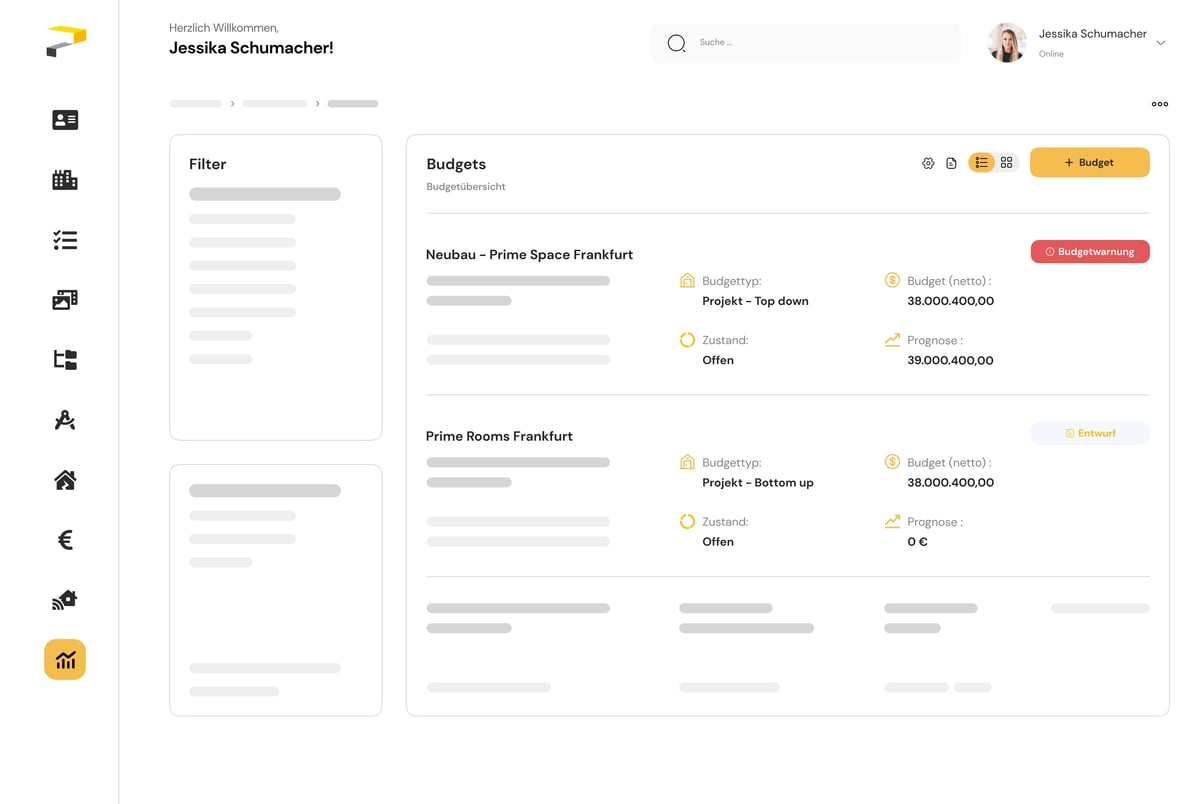Click the Entwurf status badge
This screenshot has height=804, width=1200.
1090,433
